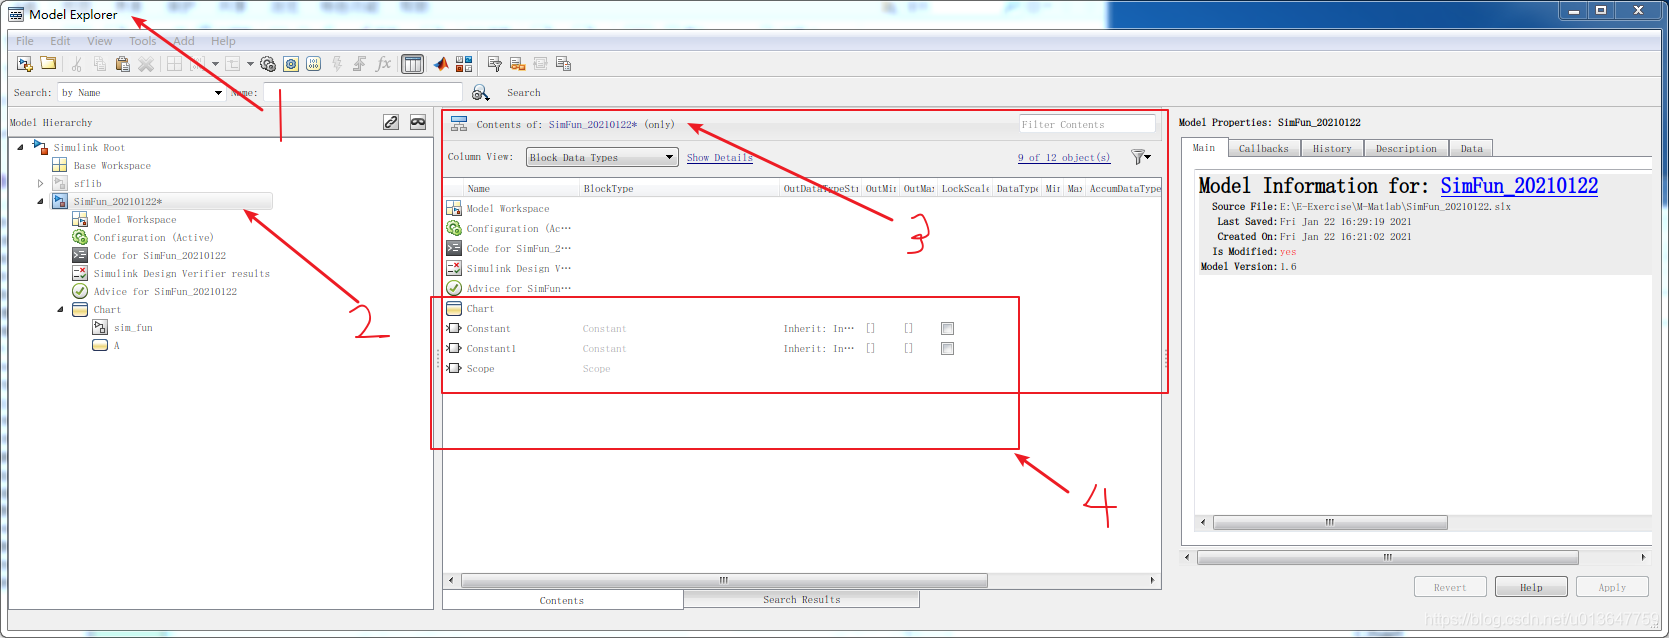1669x638 pixels.
Task: Toggle LockScale checkbox for Constant row
Action: (947, 329)
